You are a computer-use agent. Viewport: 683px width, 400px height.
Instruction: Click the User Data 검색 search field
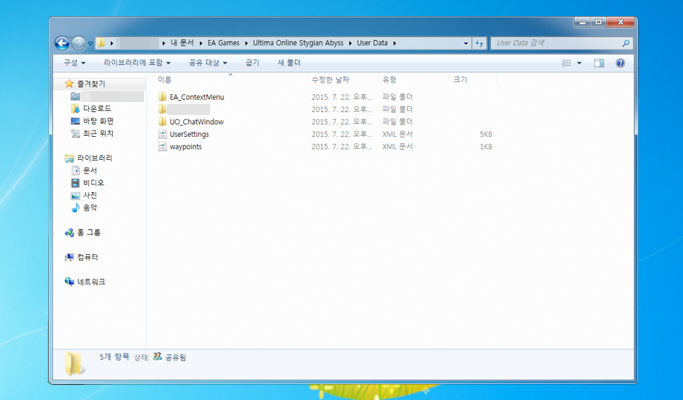(x=561, y=43)
